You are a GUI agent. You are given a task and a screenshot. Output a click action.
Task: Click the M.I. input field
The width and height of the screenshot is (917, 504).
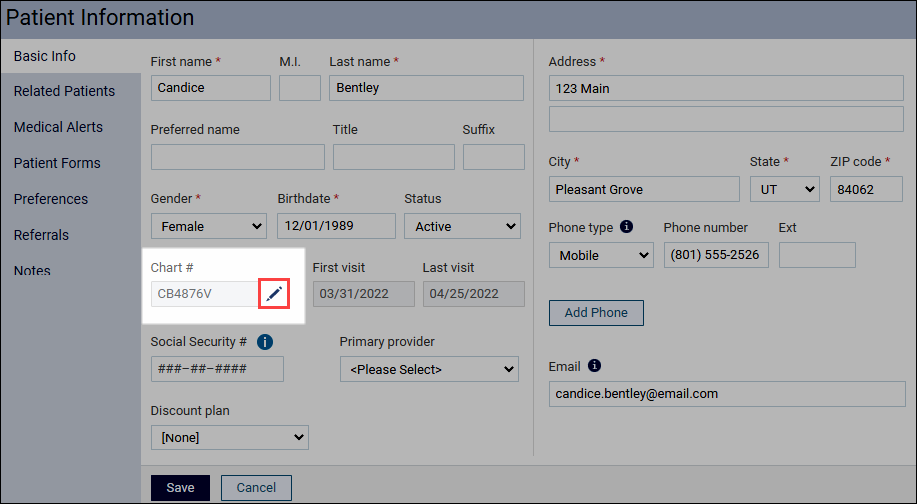point(299,88)
